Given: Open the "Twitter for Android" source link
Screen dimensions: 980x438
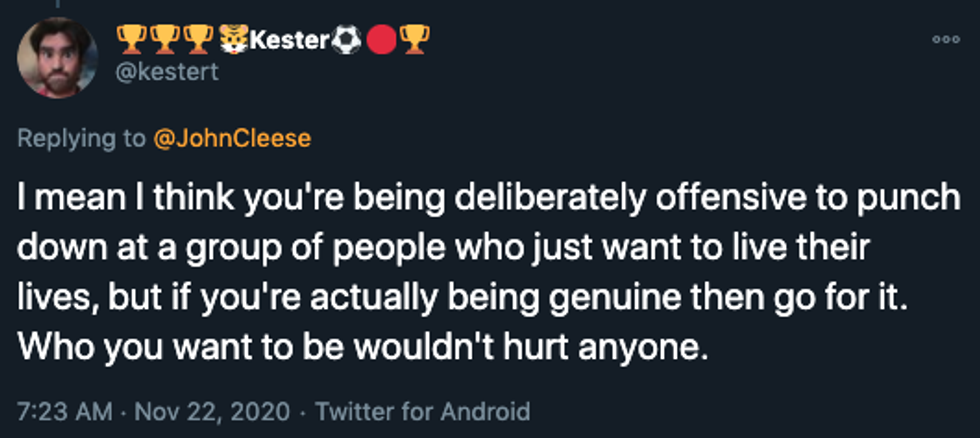Looking at the screenshot, I should click(422, 410).
